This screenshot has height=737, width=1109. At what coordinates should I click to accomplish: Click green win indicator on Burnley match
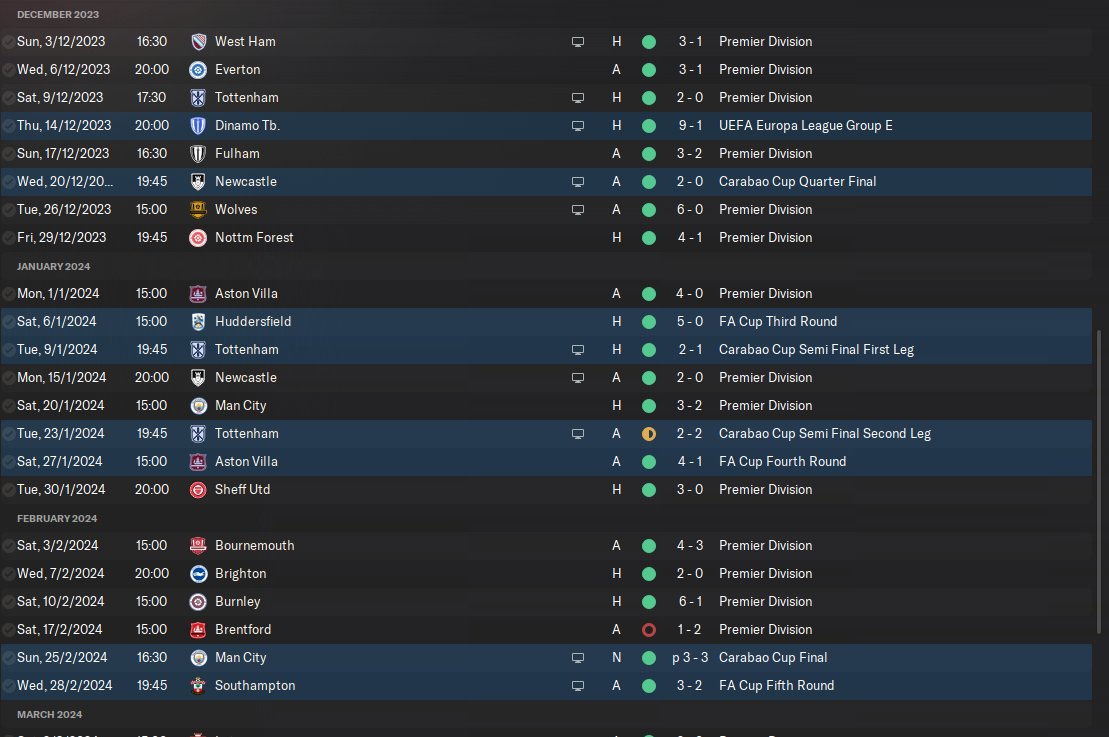point(649,602)
